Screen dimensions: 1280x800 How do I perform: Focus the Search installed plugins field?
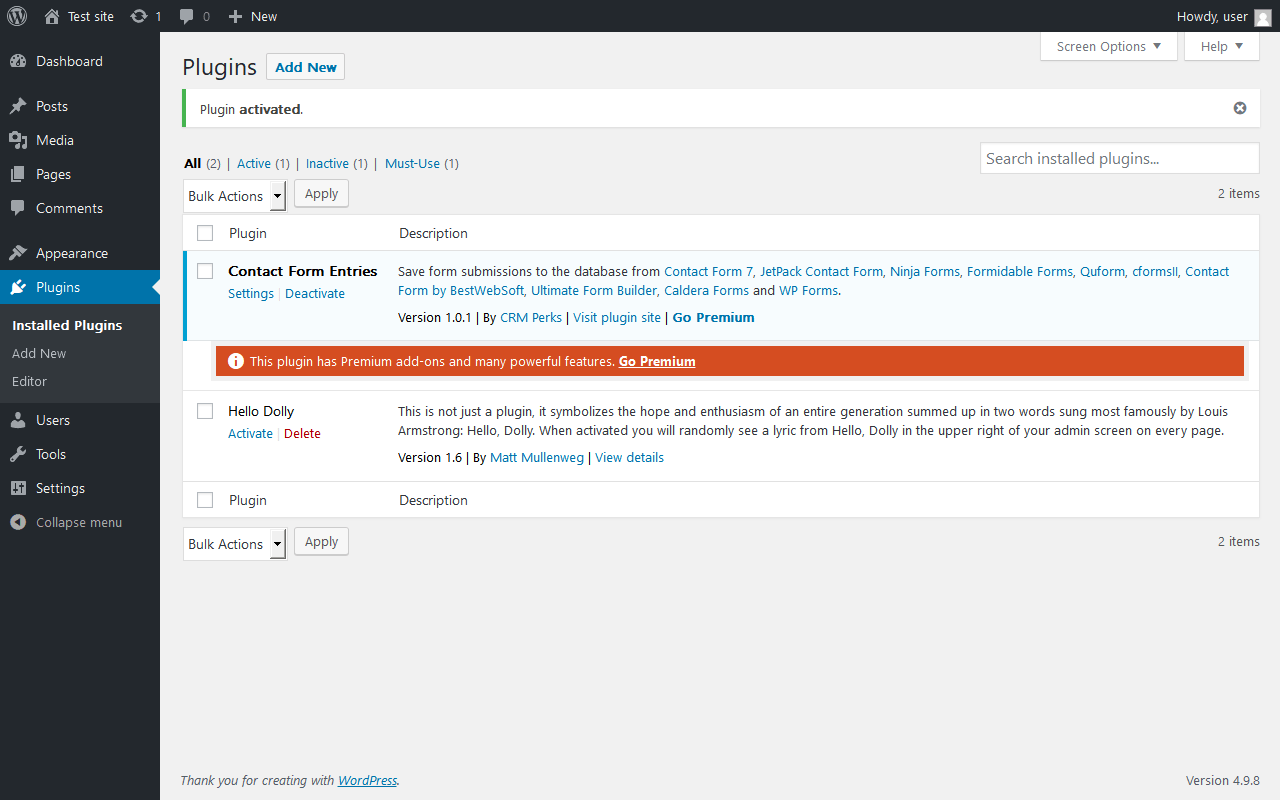tap(1120, 158)
